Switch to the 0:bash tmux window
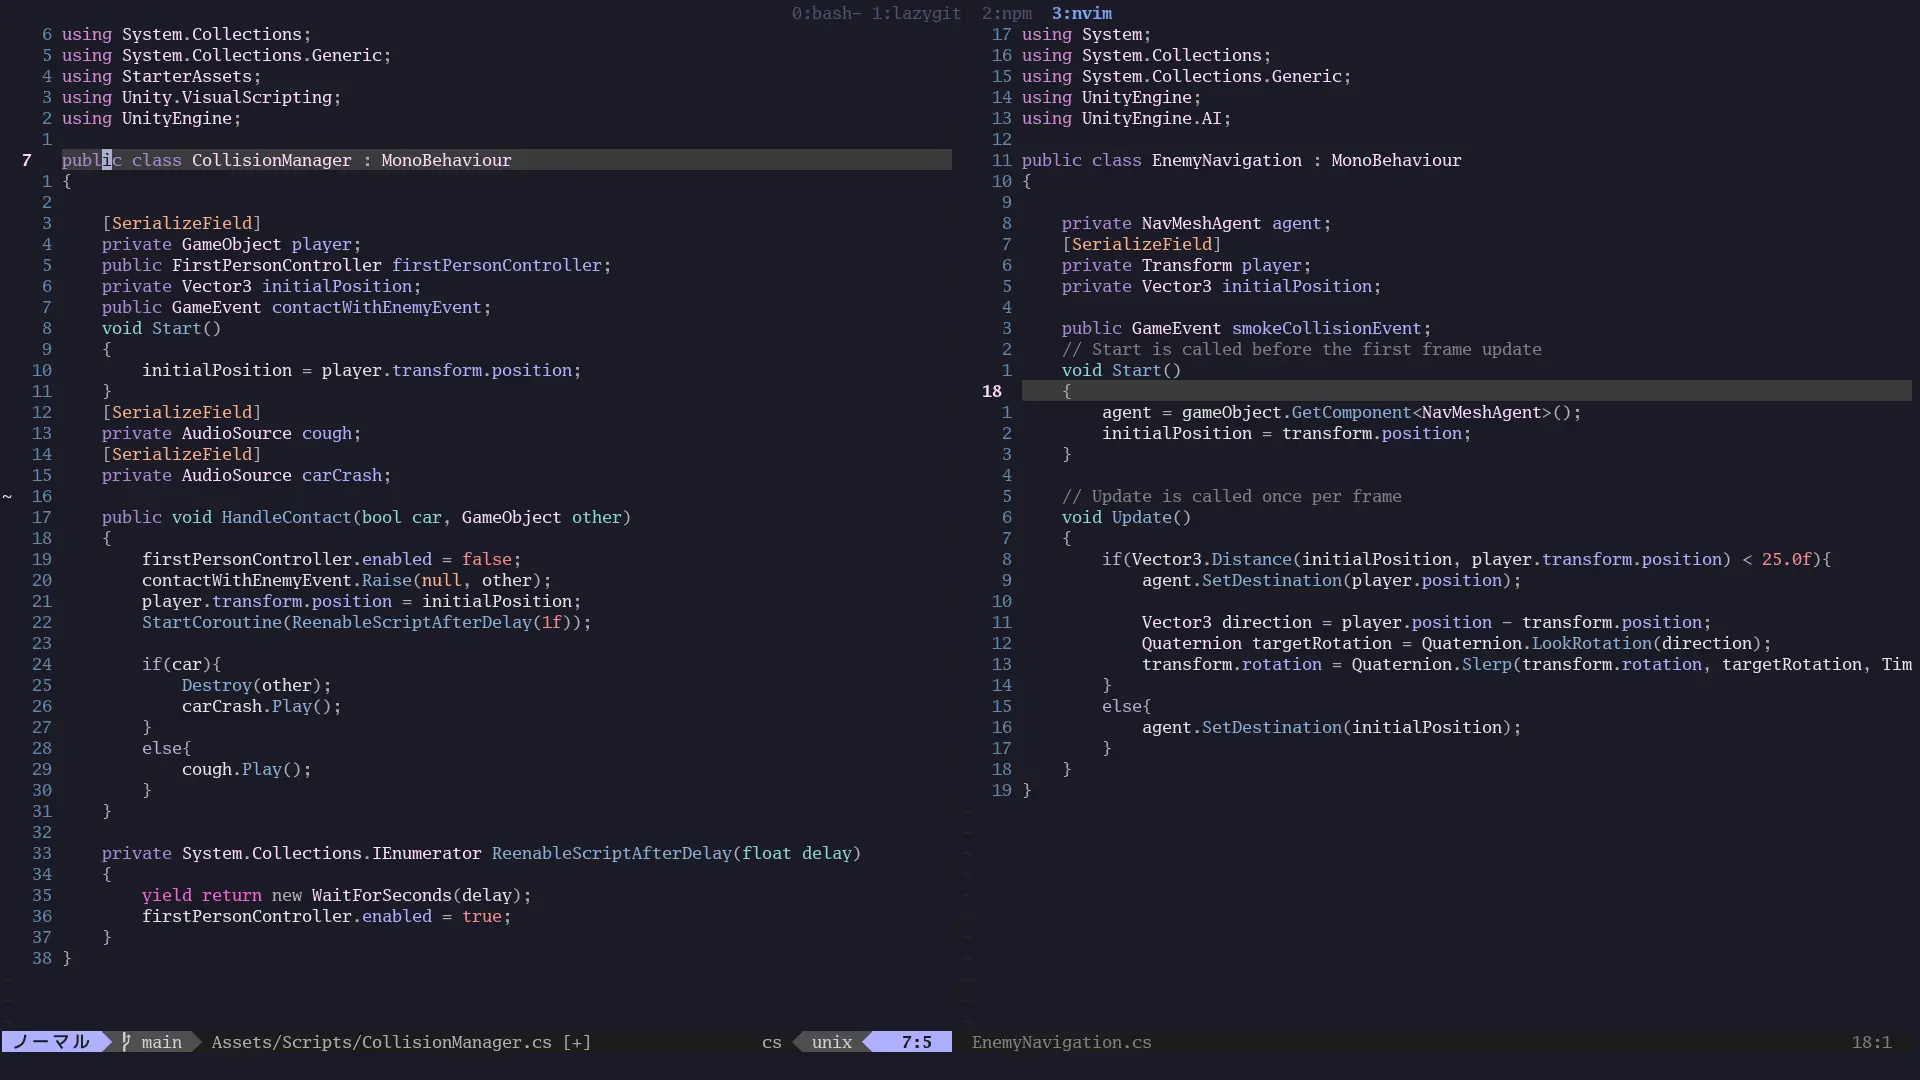The image size is (1920, 1080). pyautogui.click(x=825, y=13)
